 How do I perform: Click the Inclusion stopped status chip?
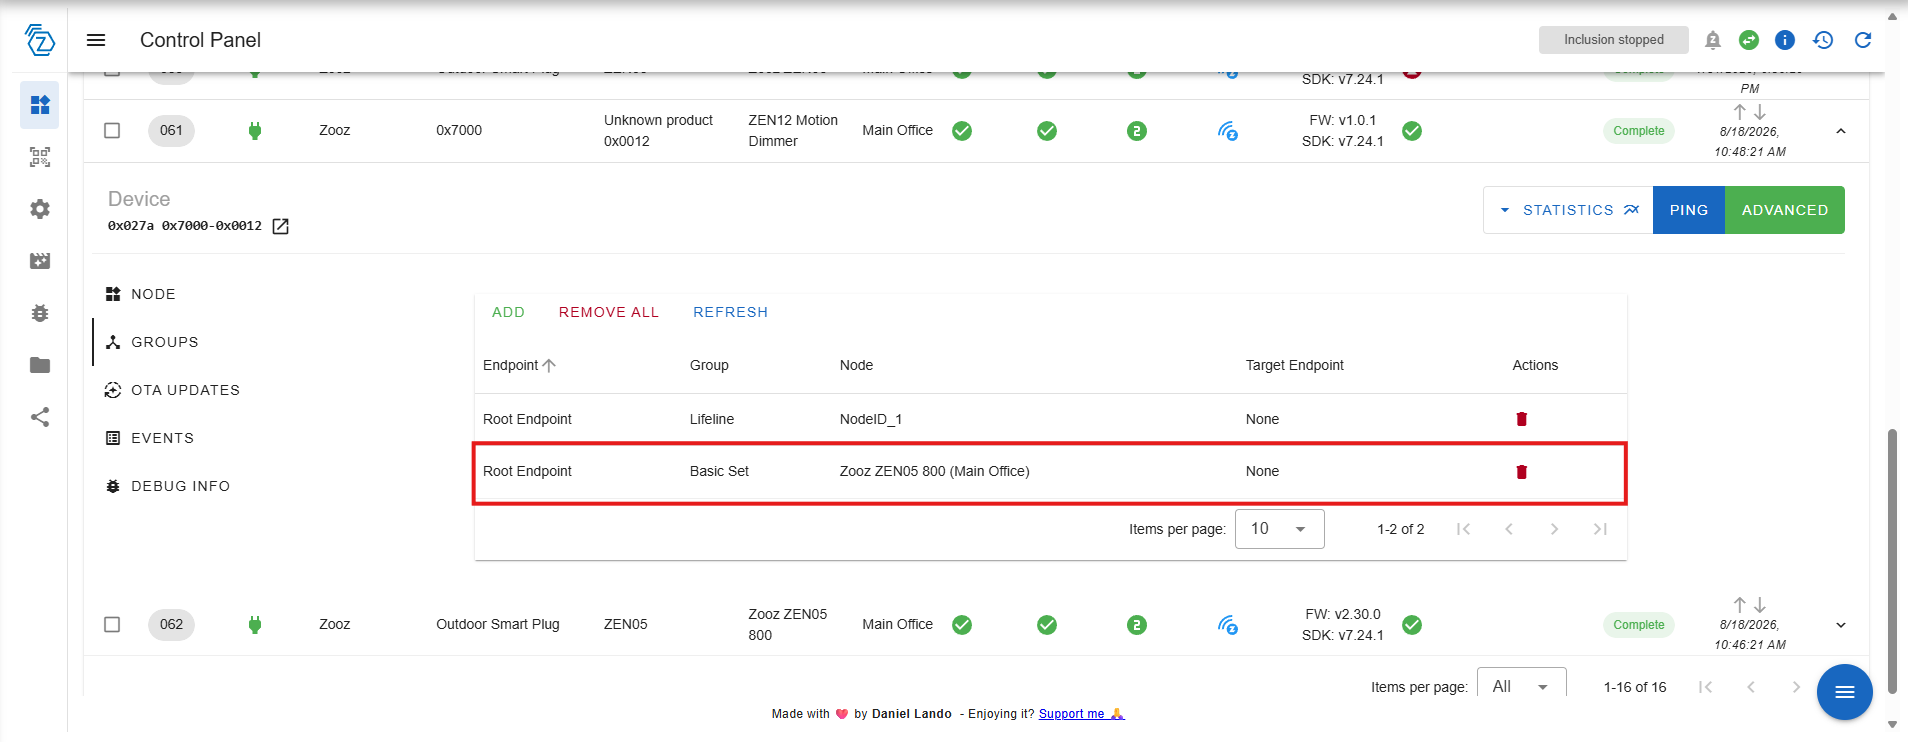(1614, 40)
